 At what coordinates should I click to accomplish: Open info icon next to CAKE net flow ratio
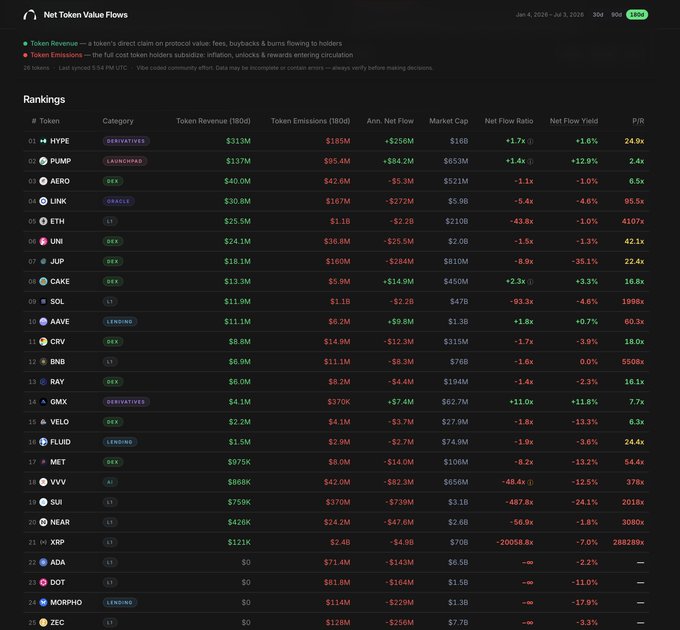coord(530,282)
